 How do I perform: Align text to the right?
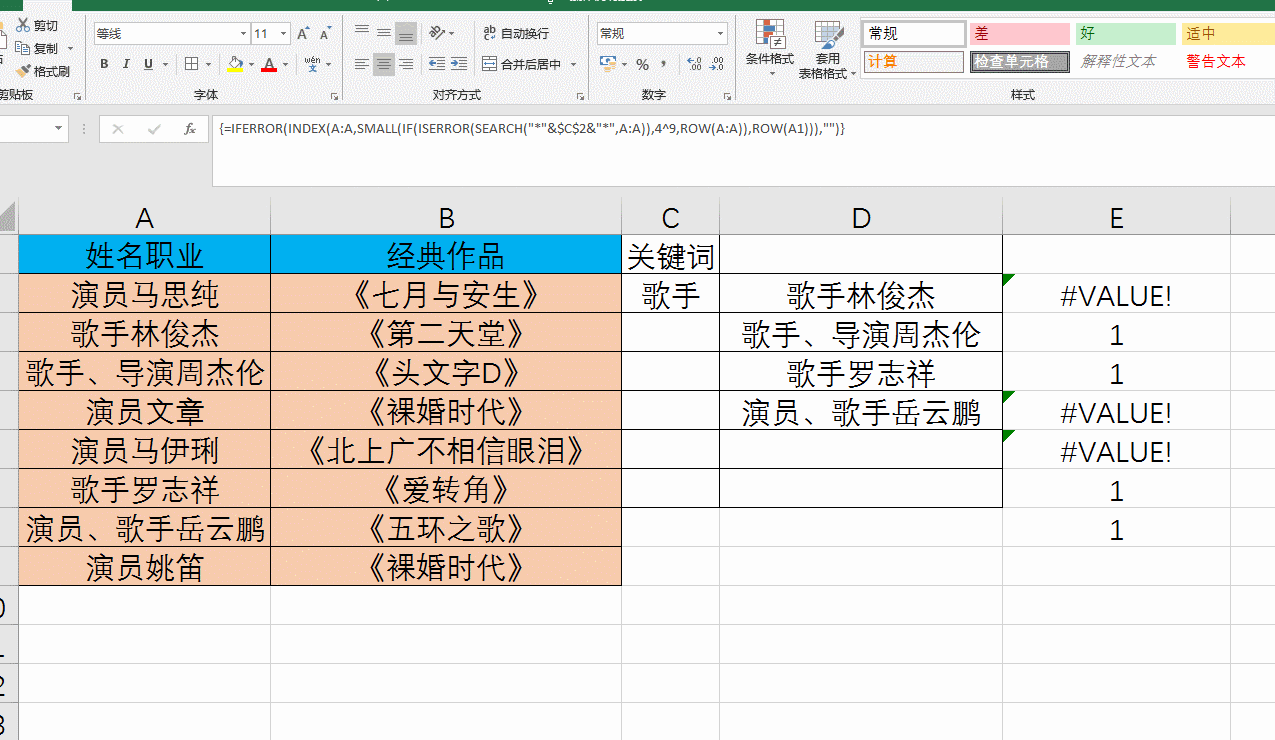(406, 64)
